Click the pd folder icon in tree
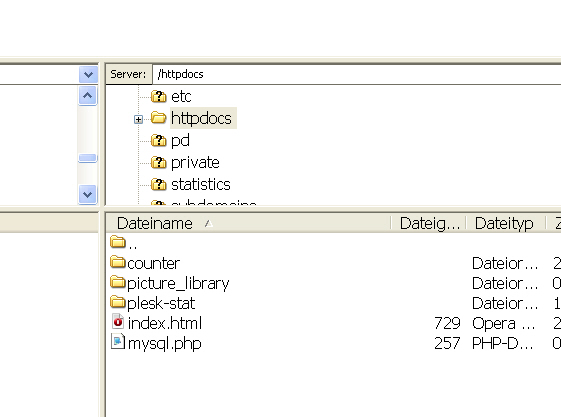Viewport: 561px width, 417px height. pos(158,141)
